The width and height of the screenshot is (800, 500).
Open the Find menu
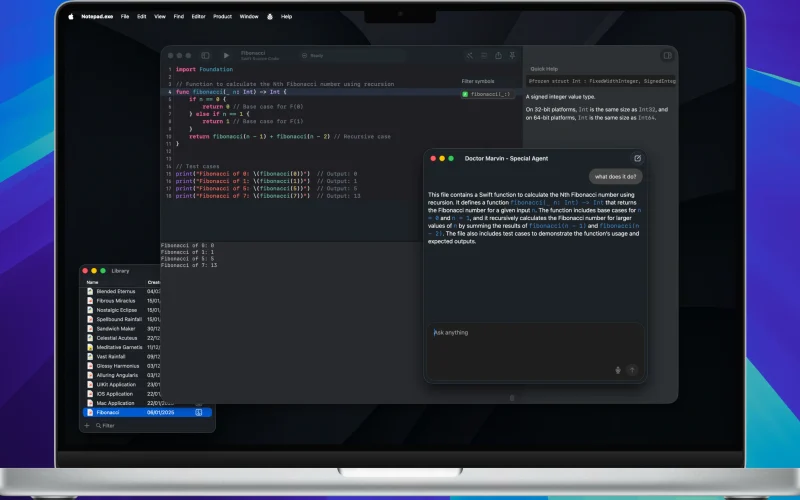tap(179, 17)
